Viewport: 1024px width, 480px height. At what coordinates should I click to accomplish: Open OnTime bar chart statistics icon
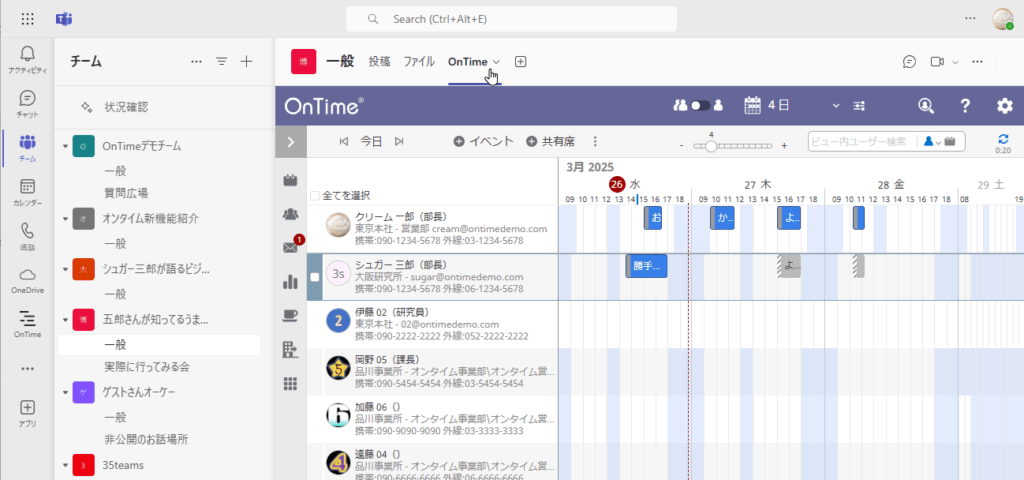coord(291,281)
